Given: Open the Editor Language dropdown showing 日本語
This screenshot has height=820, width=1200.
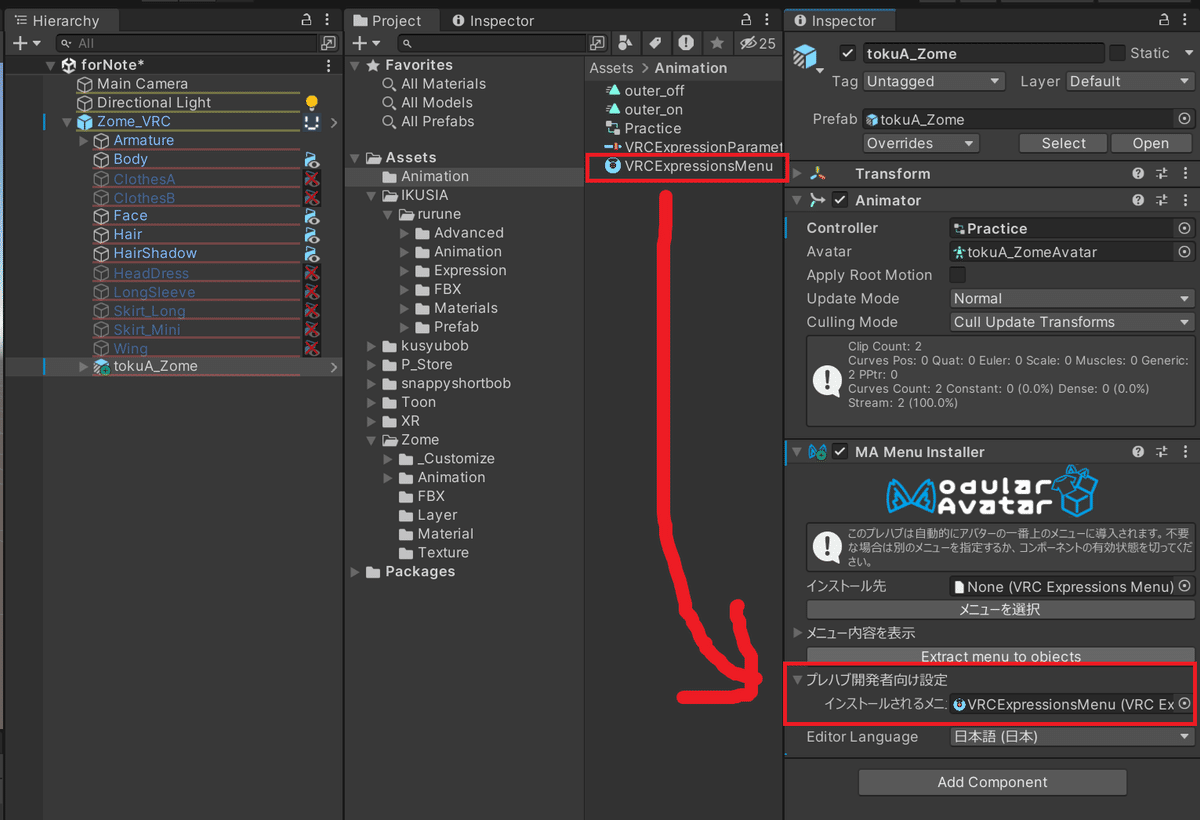Looking at the screenshot, I should click(x=1070, y=737).
